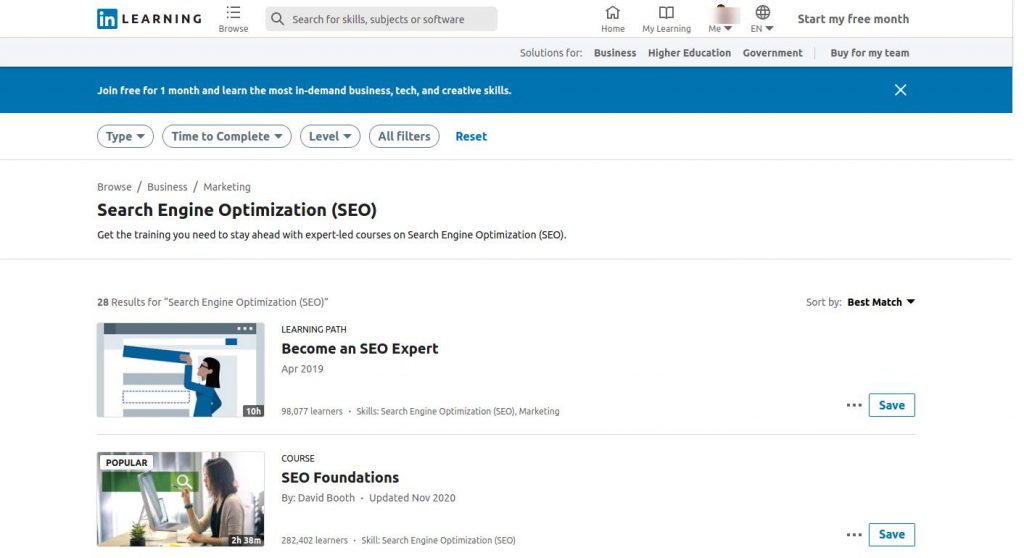Viewport: 1024px width, 558px height.
Task: Open Business solutions link
Action: point(615,53)
